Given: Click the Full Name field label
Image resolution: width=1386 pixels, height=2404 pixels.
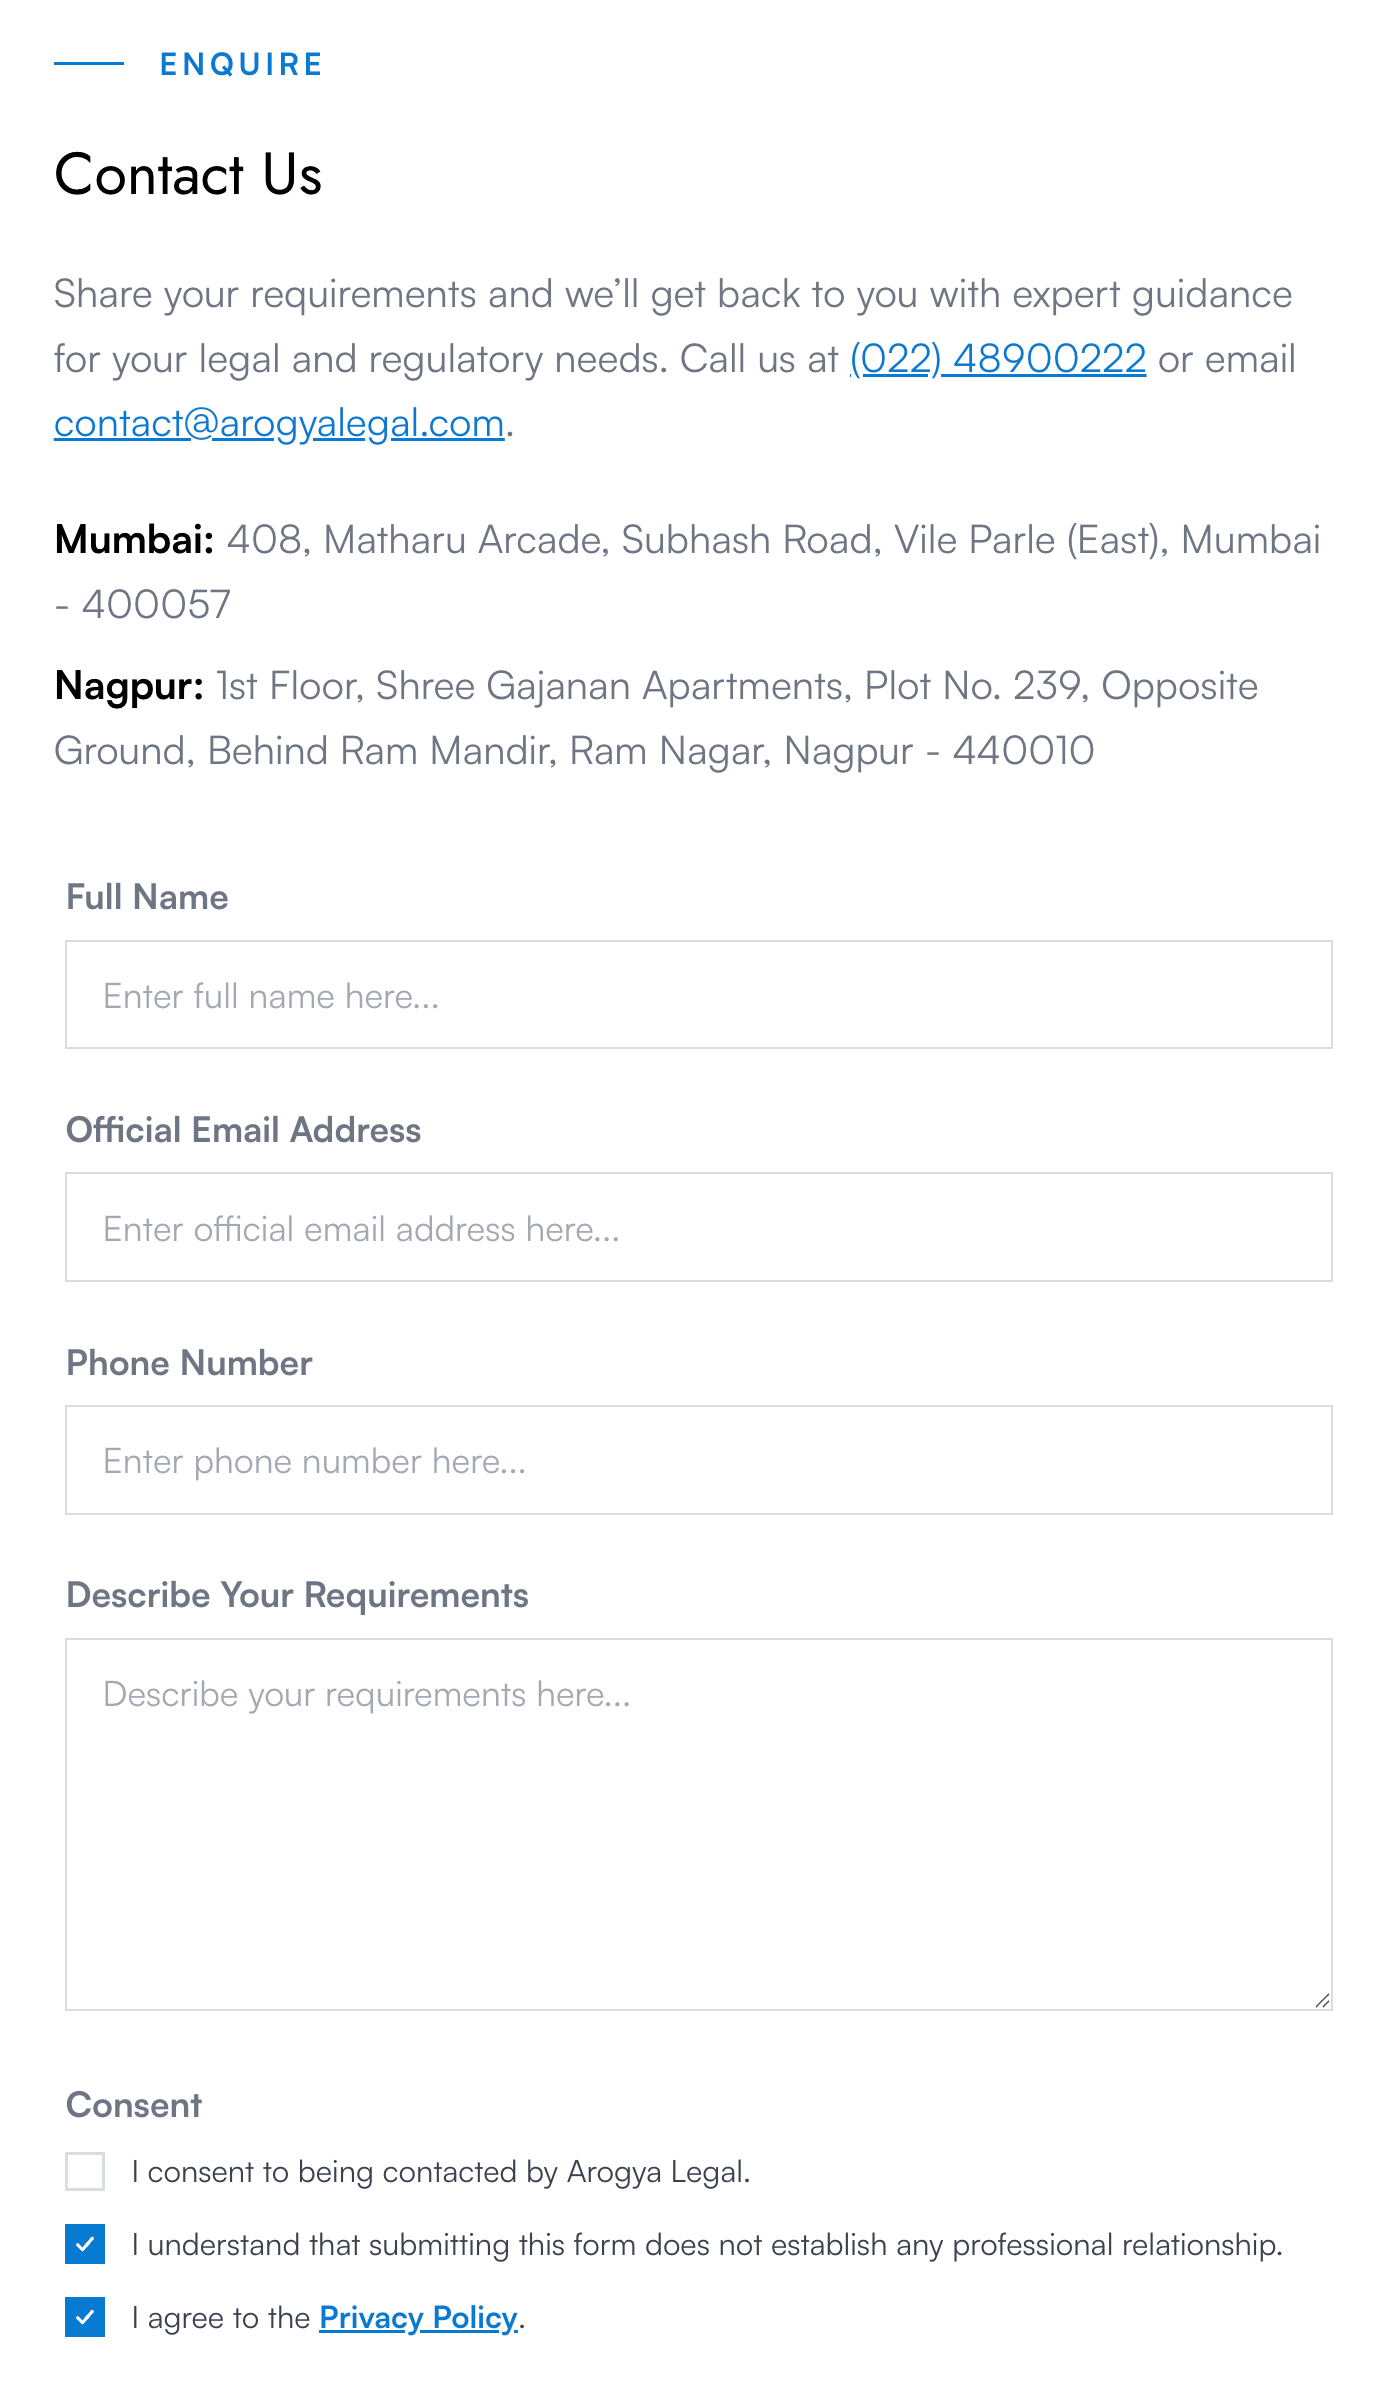Looking at the screenshot, I should [147, 898].
